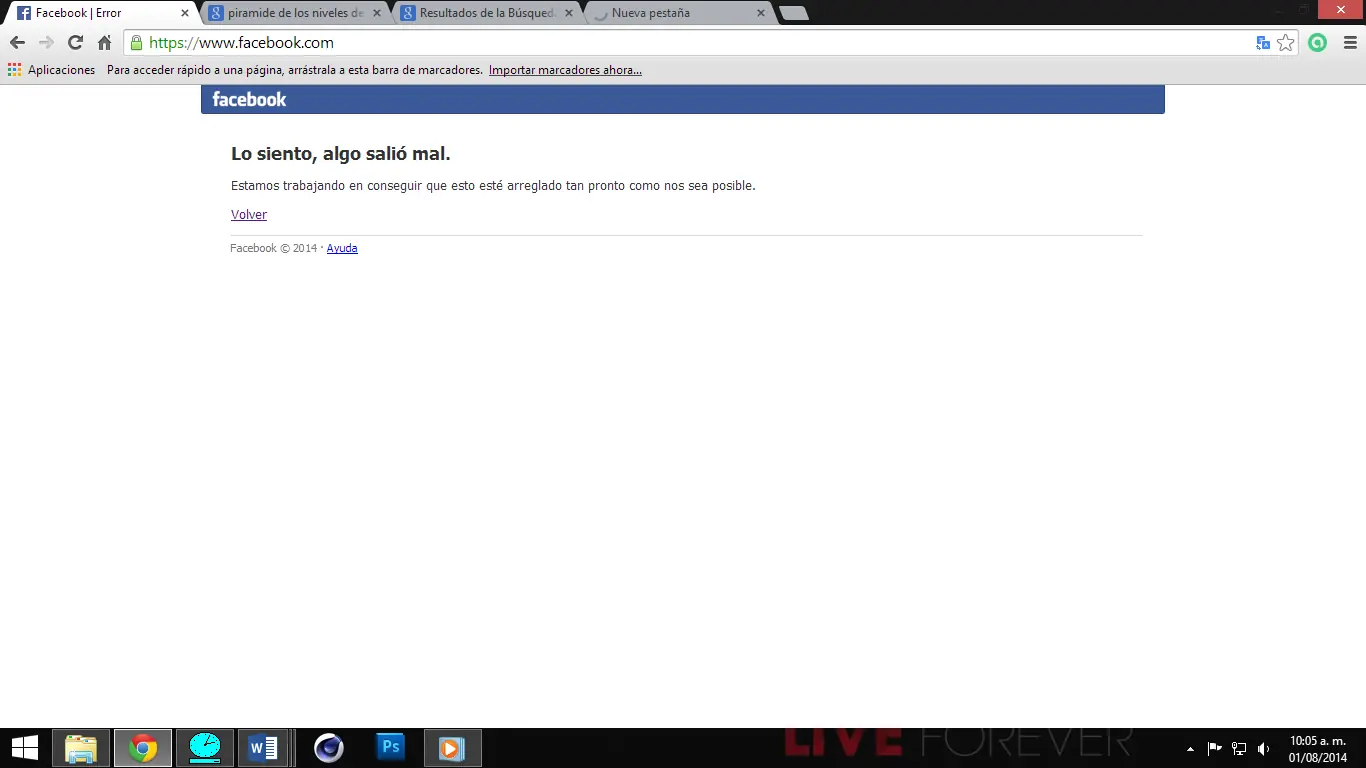The width and height of the screenshot is (1366, 768).
Task: Click the 'Facebook © 2014' footer text
Action: (273, 248)
